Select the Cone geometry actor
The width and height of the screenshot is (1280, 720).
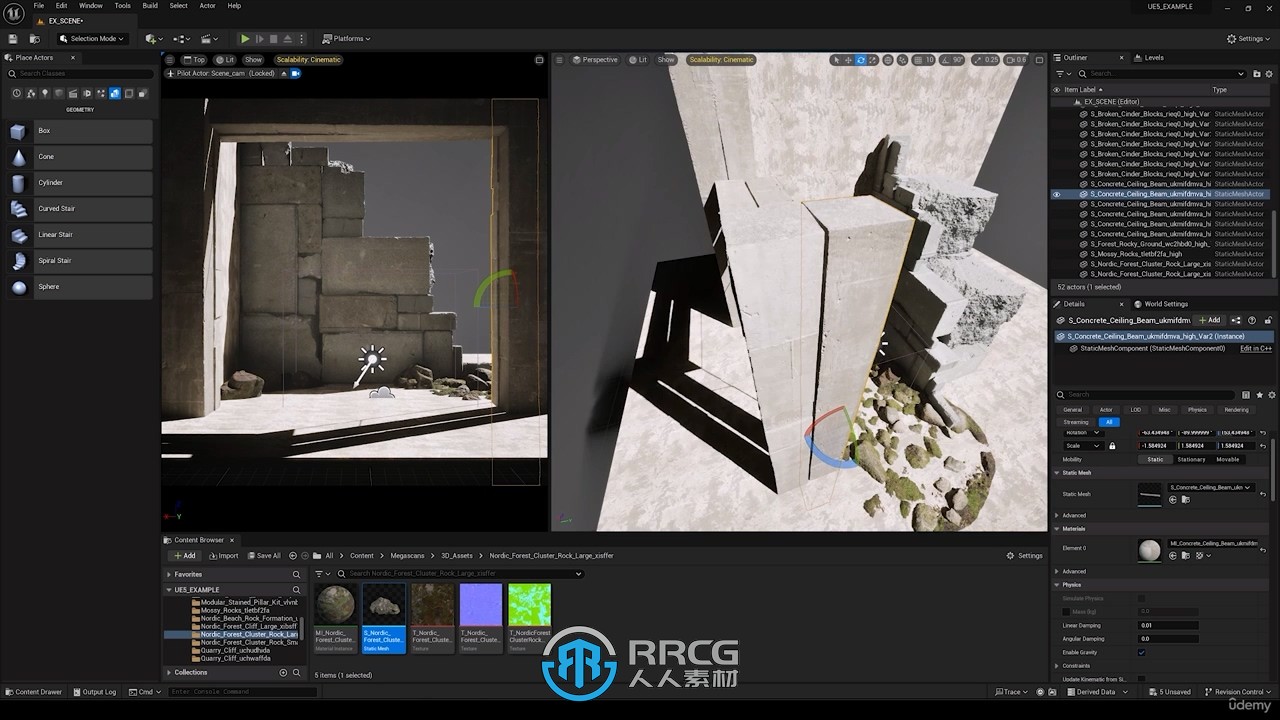tap(79, 157)
